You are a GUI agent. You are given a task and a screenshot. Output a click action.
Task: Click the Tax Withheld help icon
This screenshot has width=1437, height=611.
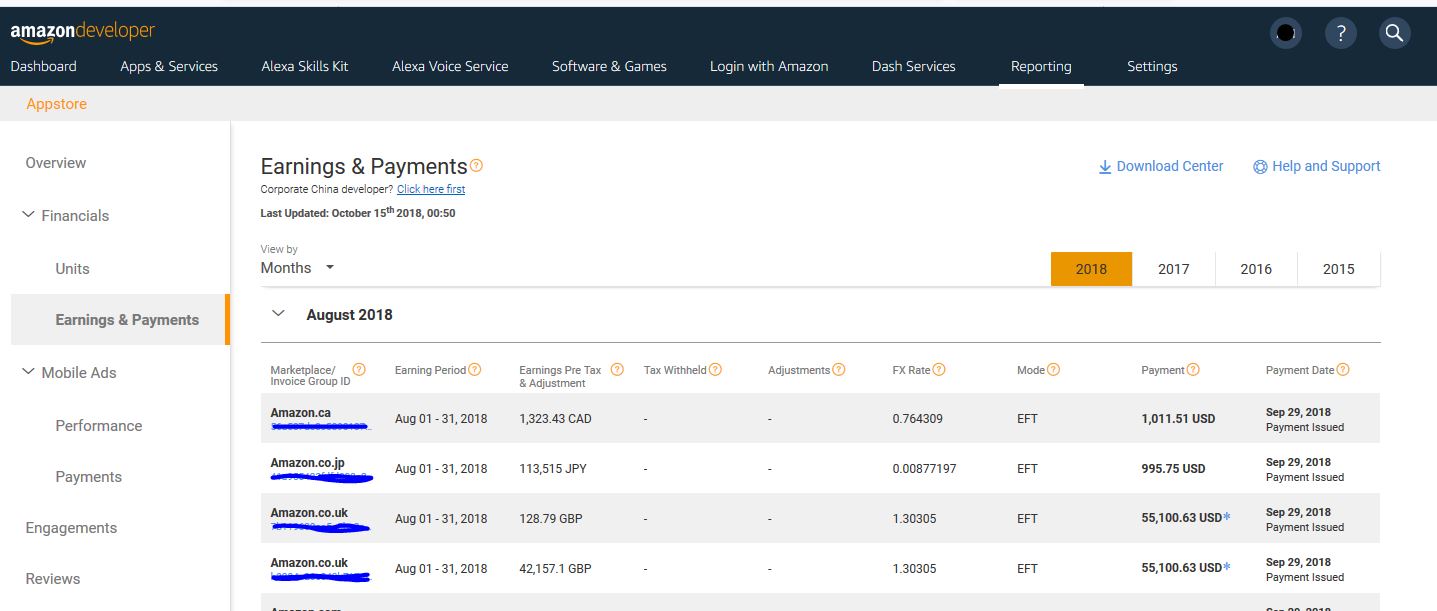click(x=716, y=370)
